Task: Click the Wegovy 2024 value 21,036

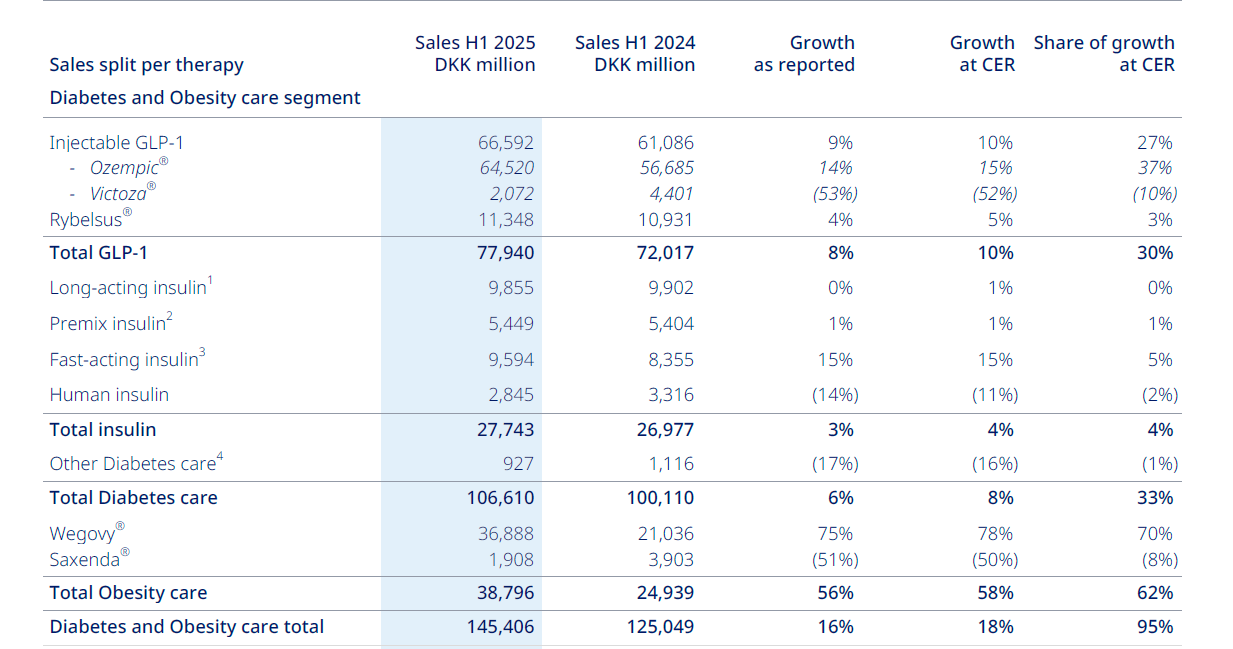Action: [666, 535]
